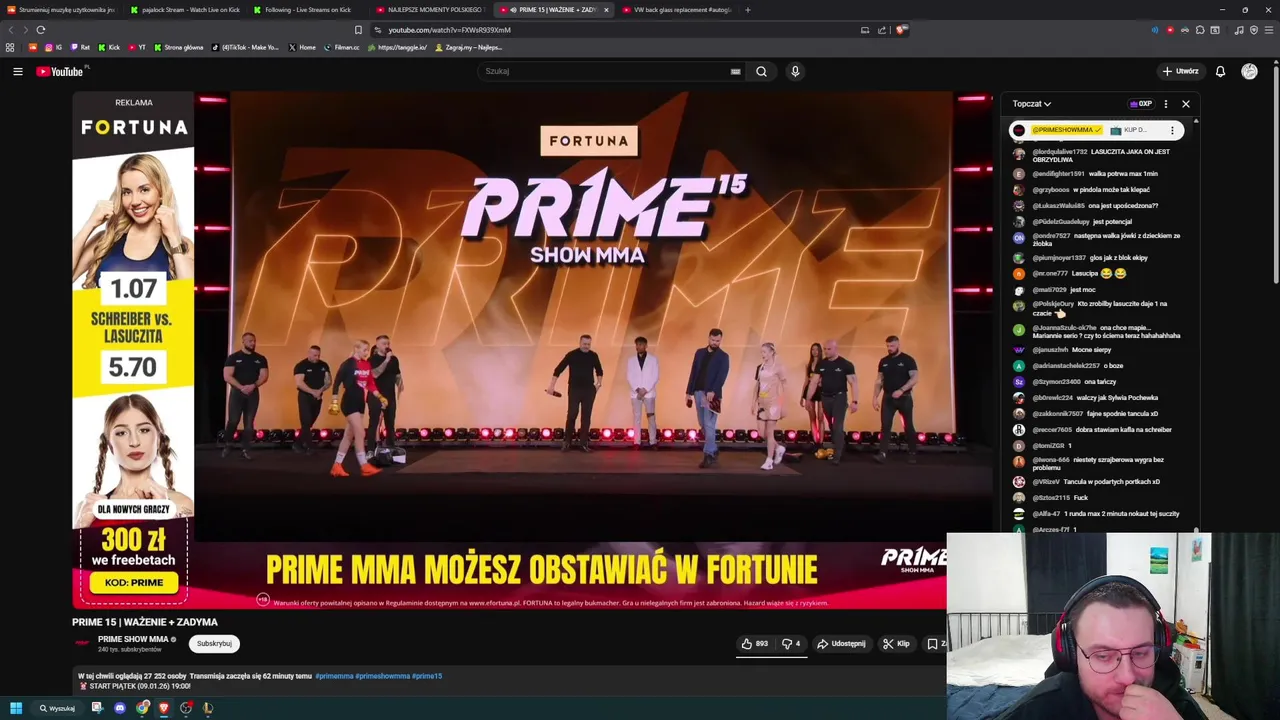The image size is (1280, 720).
Task: Open the YouTube hamburger guide menu
Action: pyautogui.click(x=18, y=71)
